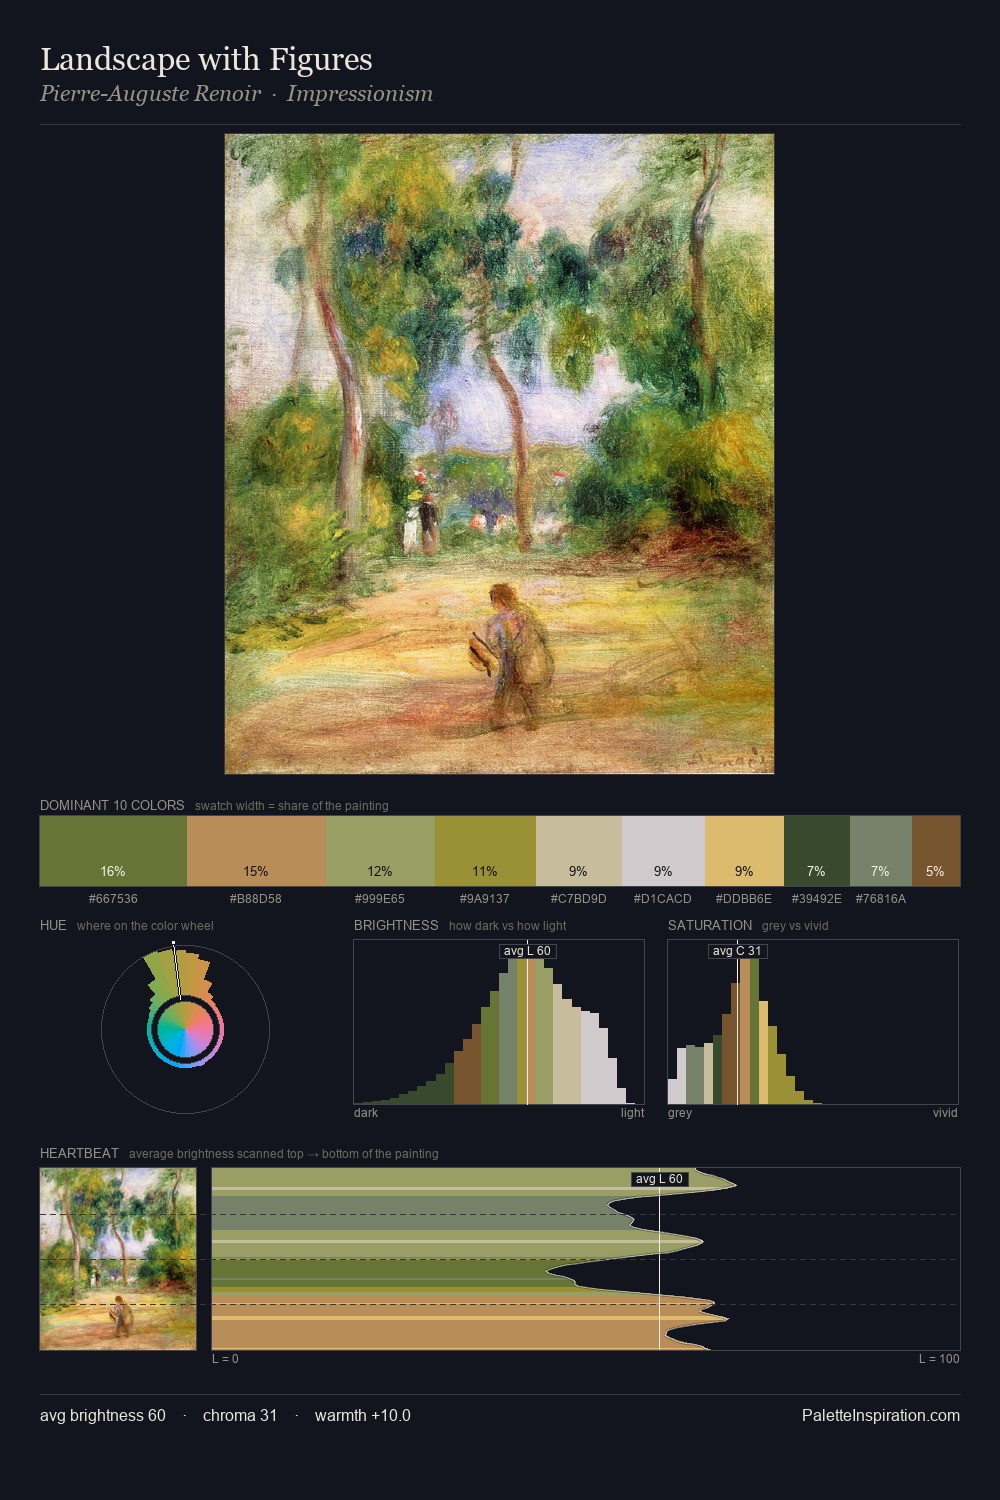The height and width of the screenshot is (1500, 1000).
Task: Click 'how dark vs how light' caption
Action: click(508, 926)
